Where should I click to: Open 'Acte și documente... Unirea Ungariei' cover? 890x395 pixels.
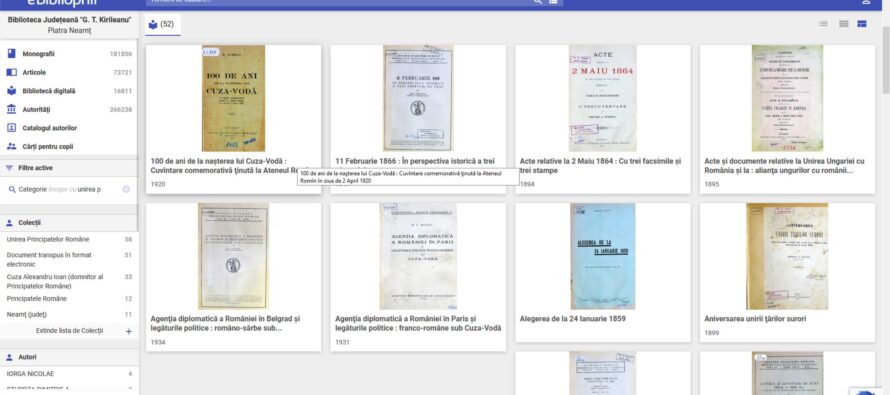787,98
